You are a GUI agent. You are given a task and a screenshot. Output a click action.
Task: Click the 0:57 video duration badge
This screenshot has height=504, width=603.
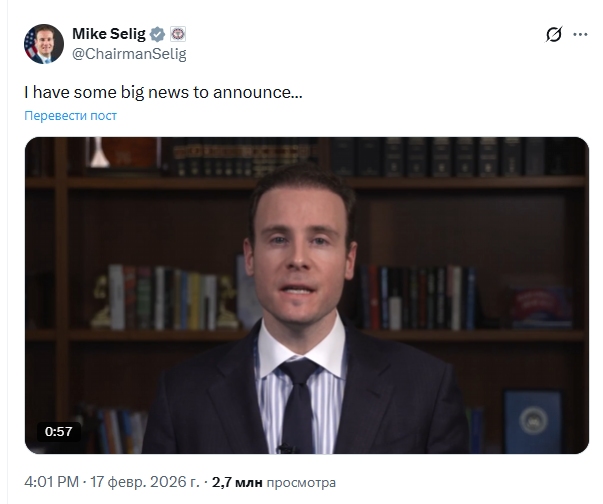coord(58,431)
